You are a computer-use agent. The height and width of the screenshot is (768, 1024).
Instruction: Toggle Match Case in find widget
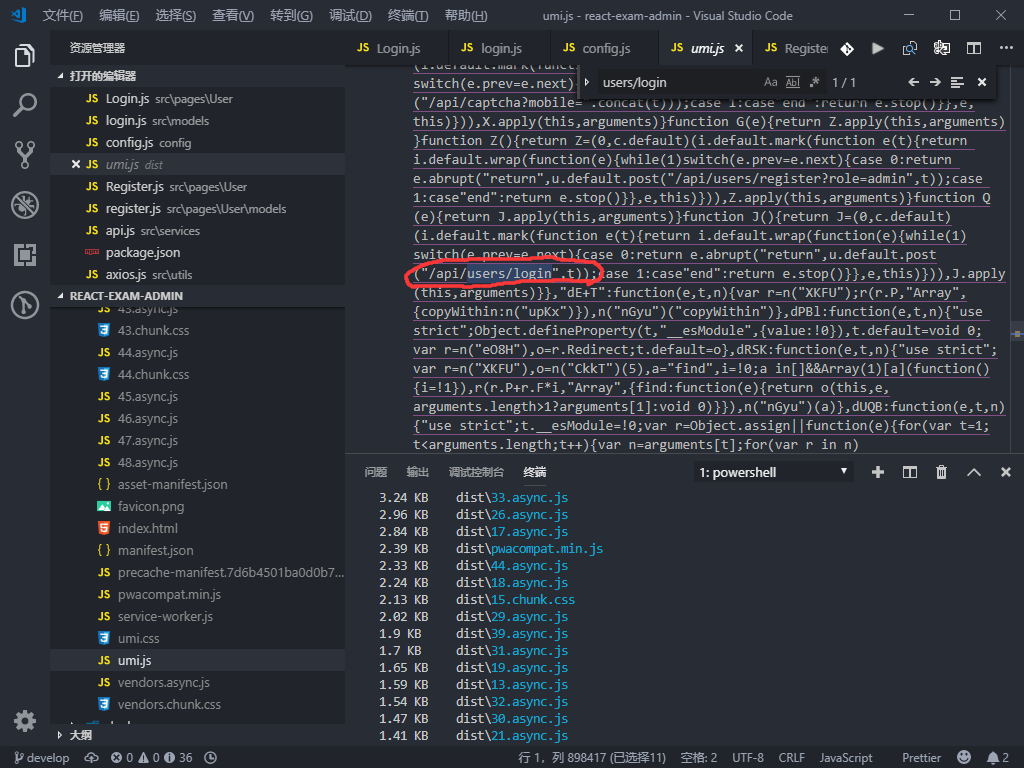[x=771, y=82]
